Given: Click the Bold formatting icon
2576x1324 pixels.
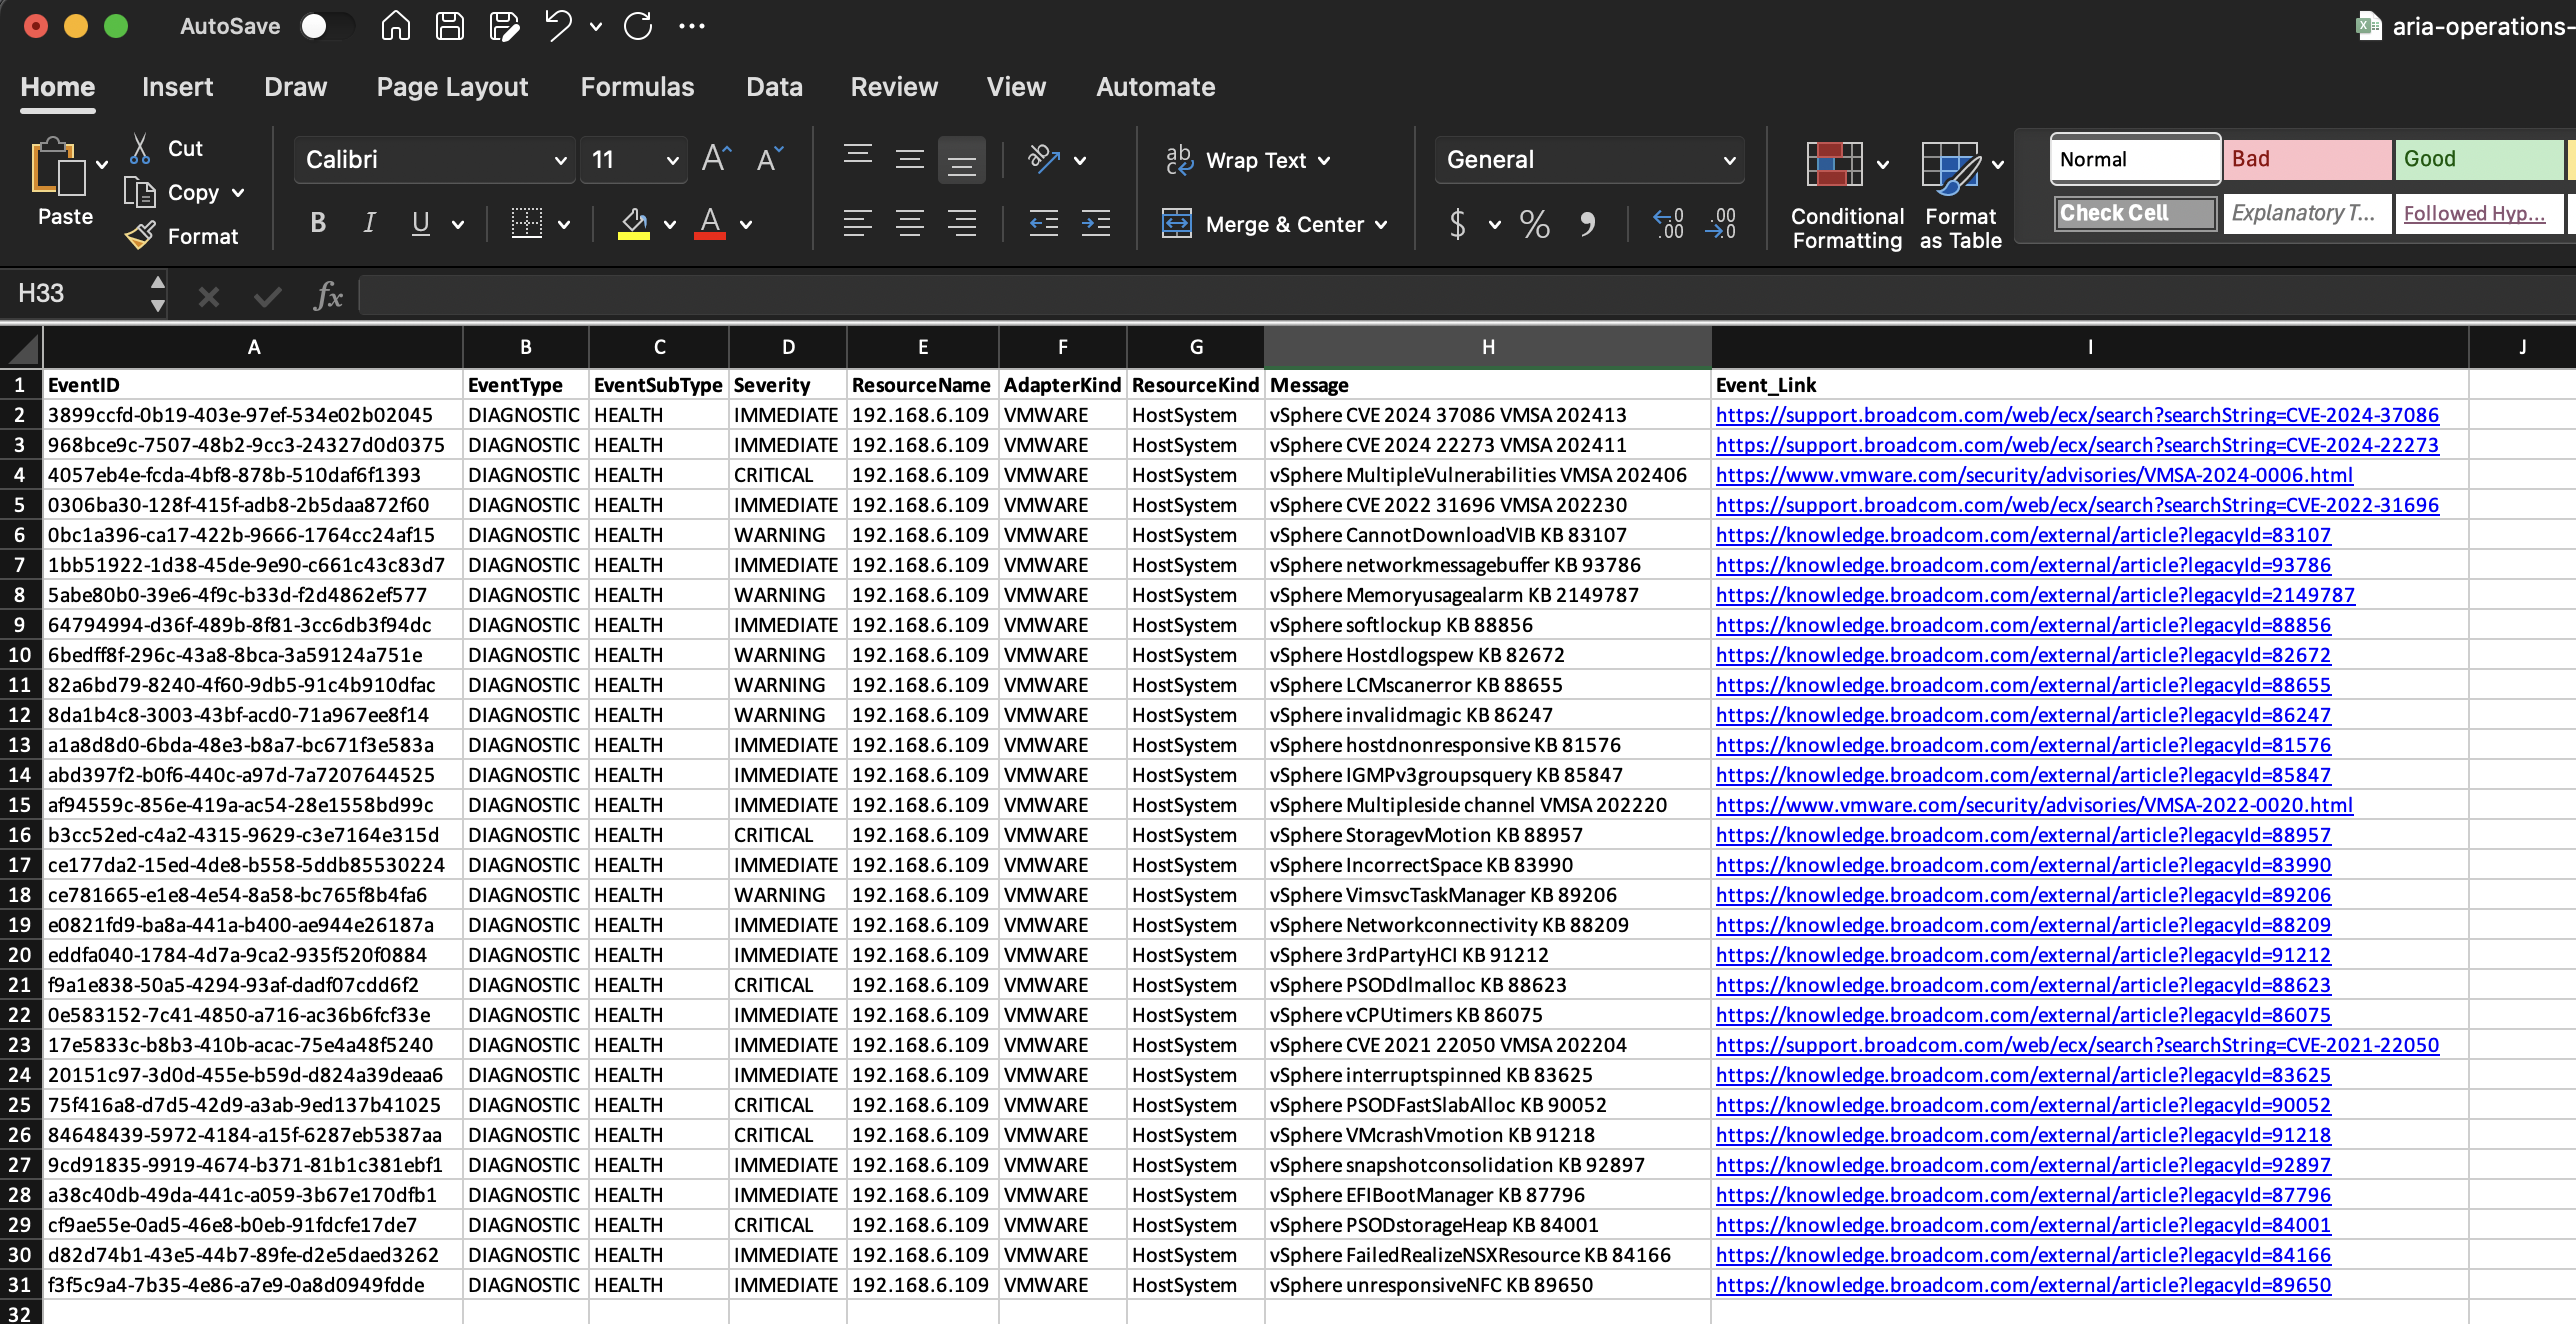Looking at the screenshot, I should (318, 223).
